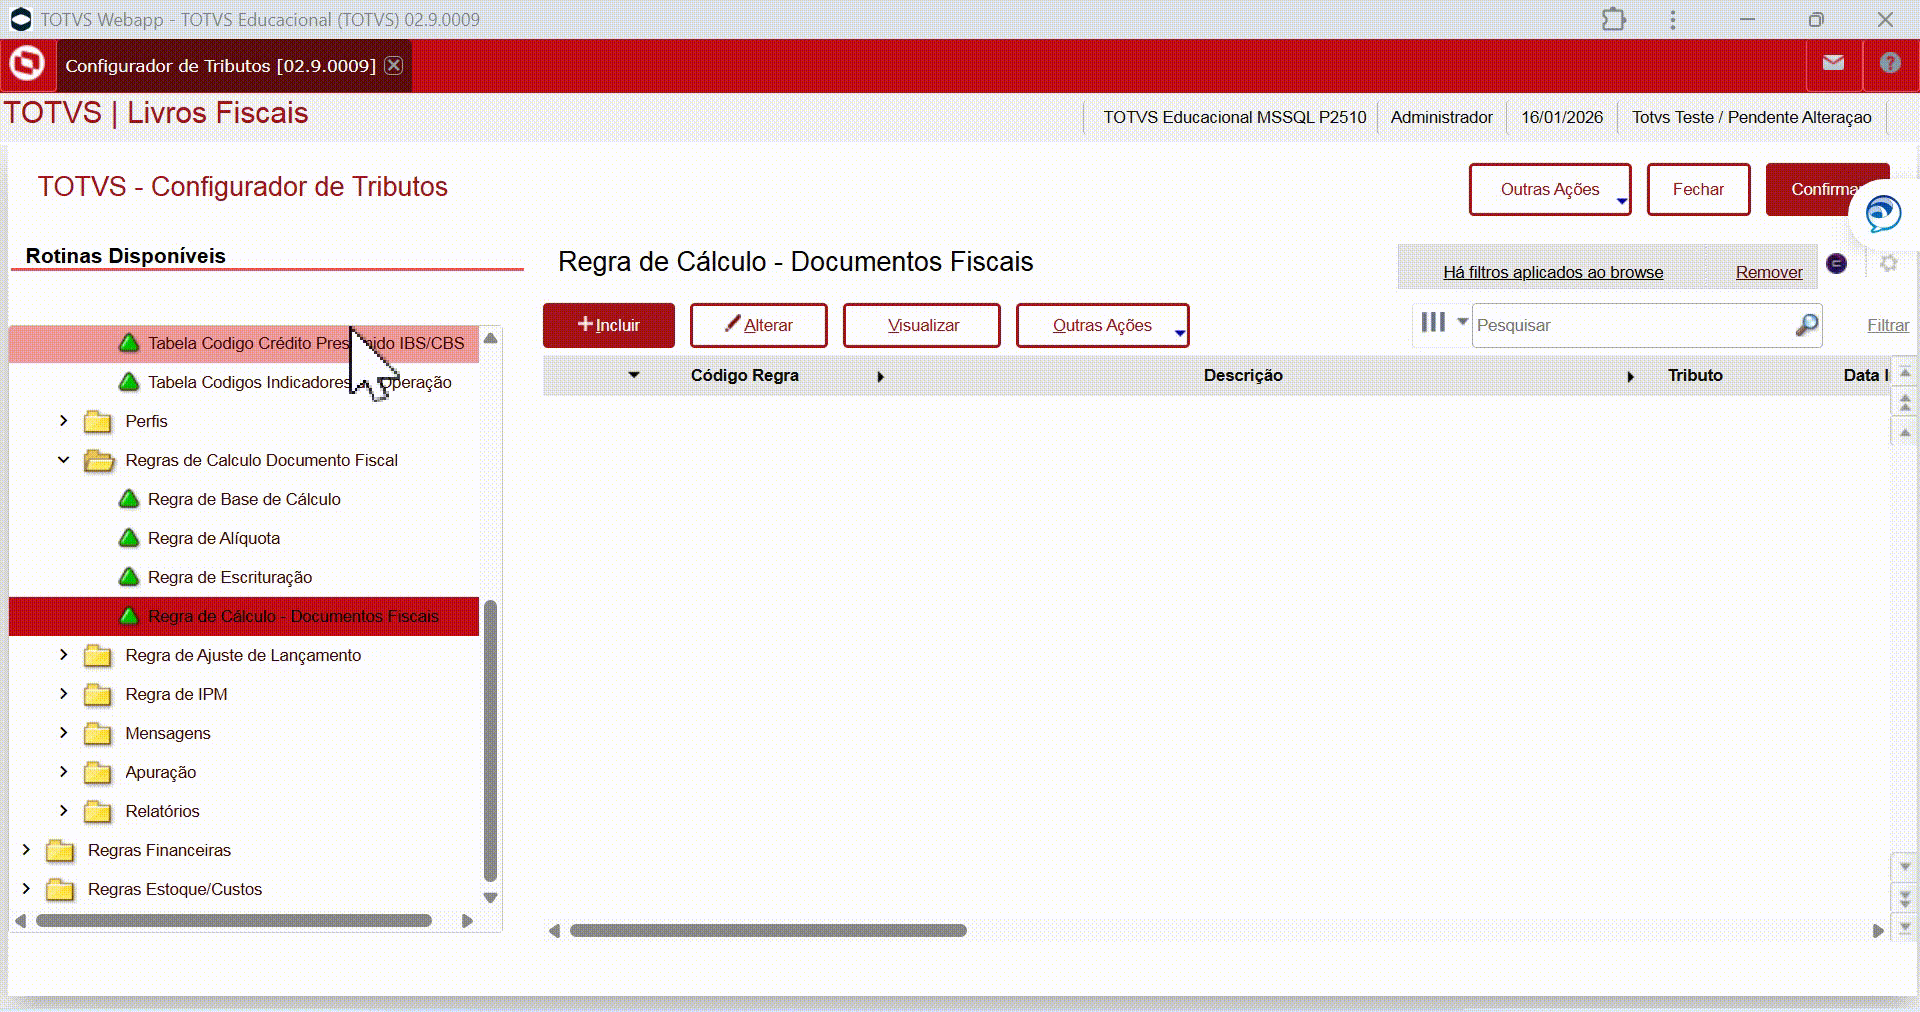Click the Mensagens folder icon
Image resolution: width=1920 pixels, height=1012 pixels.
pos(97,733)
